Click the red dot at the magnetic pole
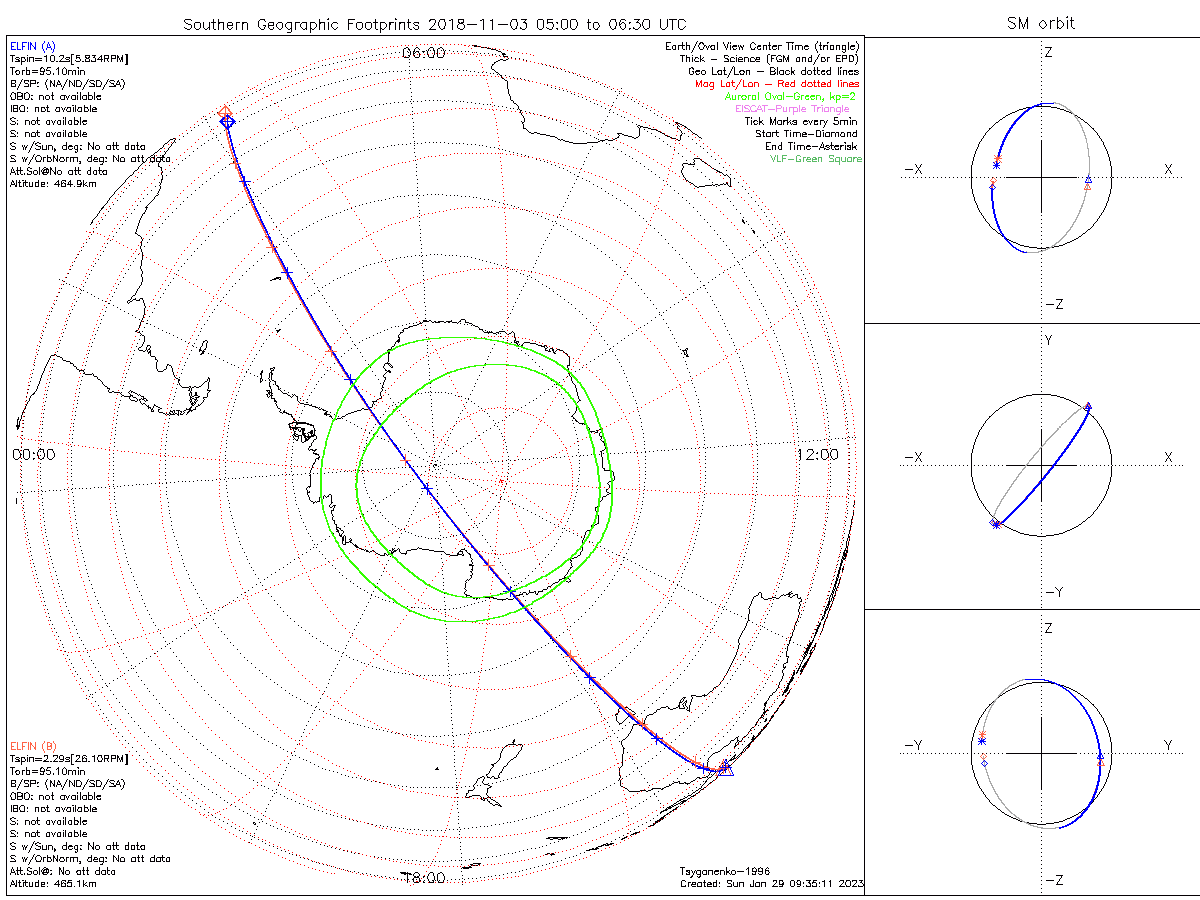Image resolution: width=1200 pixels, height=900 pixels. [501, 482]
